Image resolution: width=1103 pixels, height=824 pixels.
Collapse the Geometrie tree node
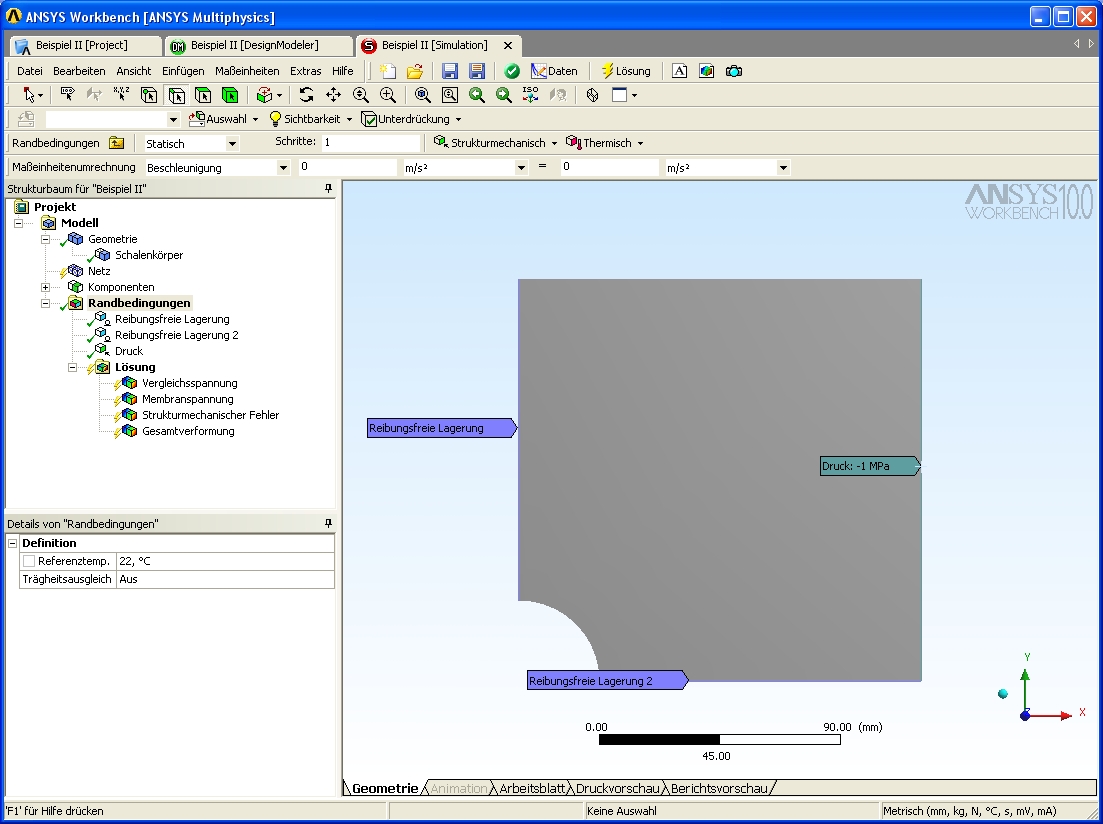click(45, 239)
